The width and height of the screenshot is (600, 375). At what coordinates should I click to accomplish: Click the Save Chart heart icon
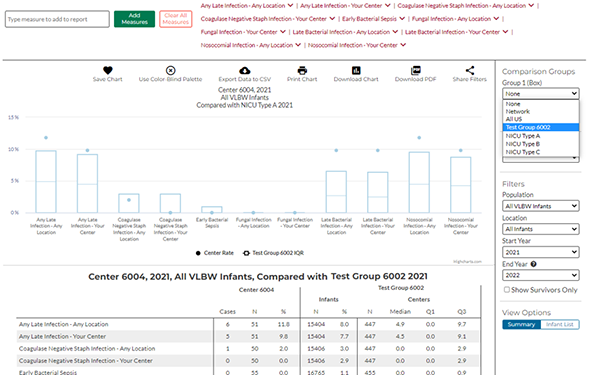[108, 70]
